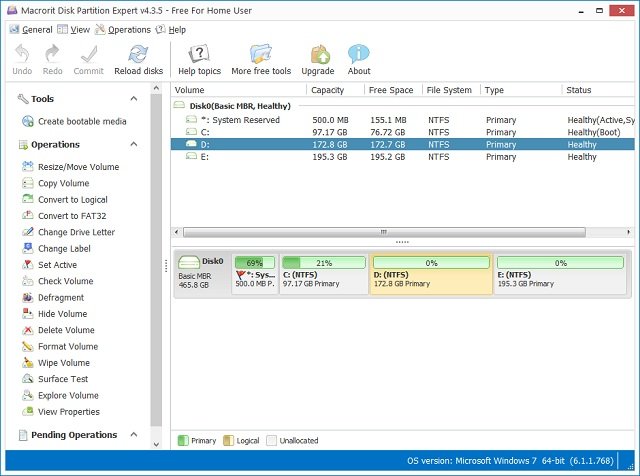This screenshot has height=476, width=640.
Task: Click the volume list's left scroll arrow
Action: (x=176, y=232)
